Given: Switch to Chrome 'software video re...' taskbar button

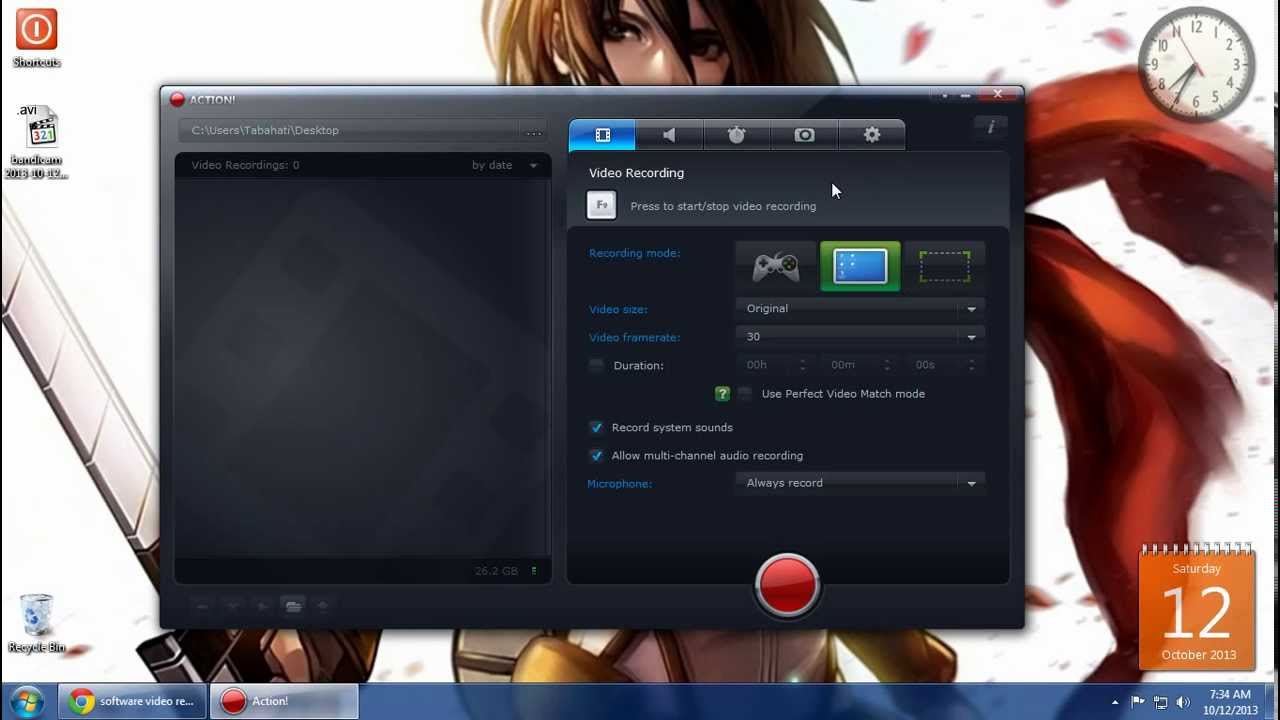Looking at the screenshot, I should coord(133,701).
